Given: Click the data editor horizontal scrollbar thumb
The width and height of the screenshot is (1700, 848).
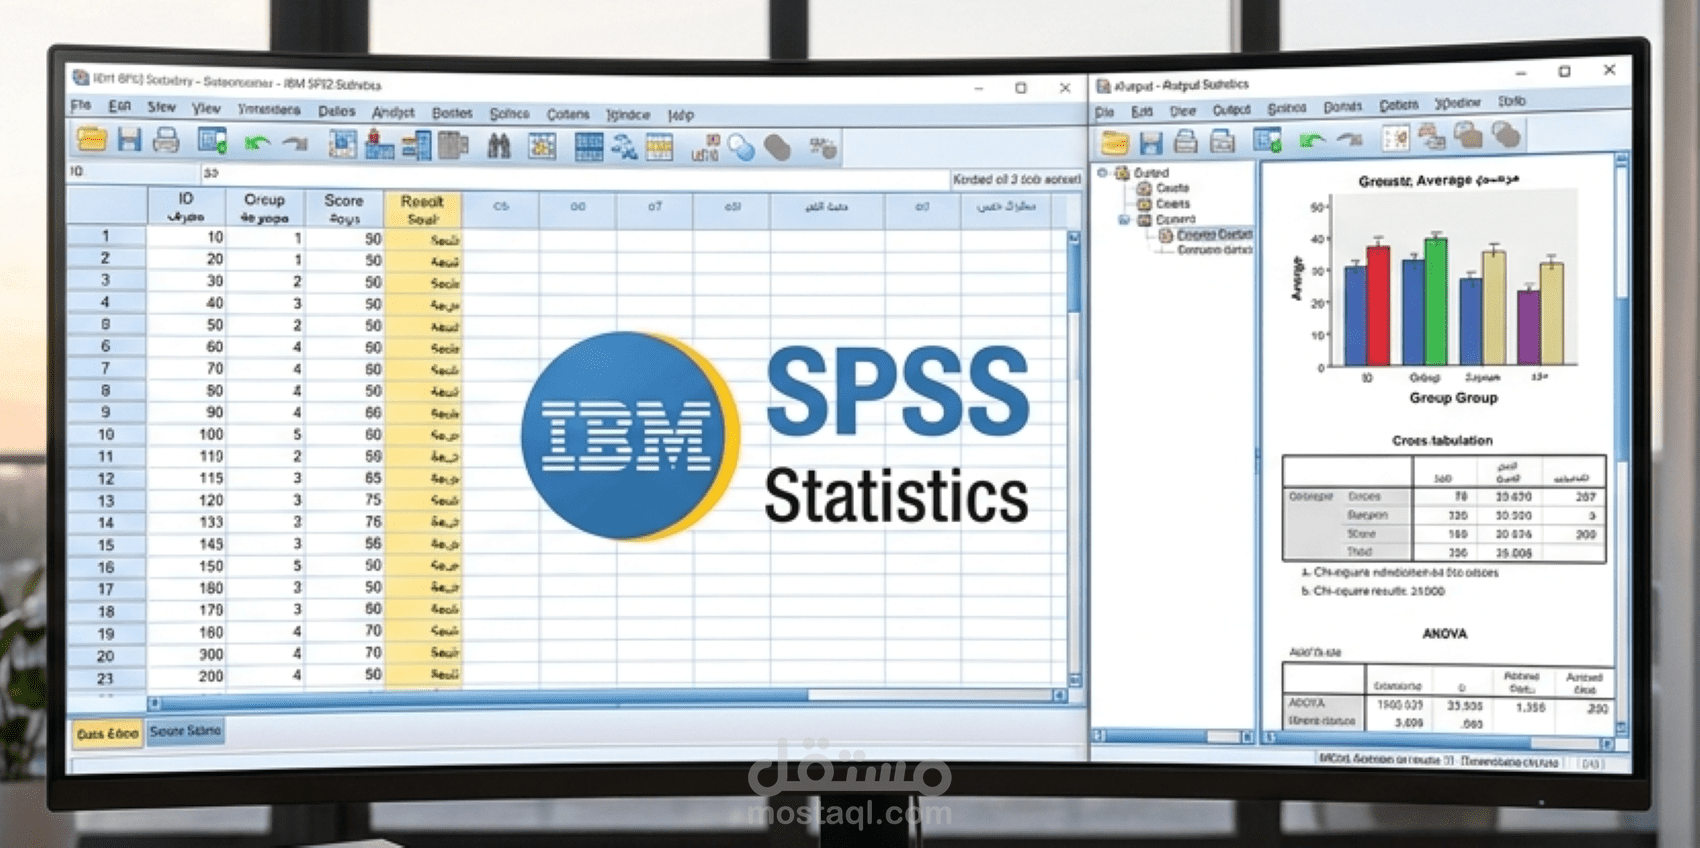Looking at the screenshot, I should (485, 697).
